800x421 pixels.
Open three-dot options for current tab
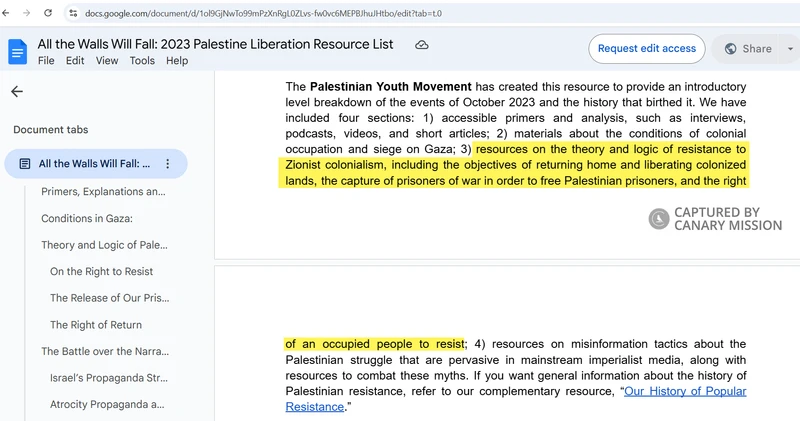[x=167, y=164]
